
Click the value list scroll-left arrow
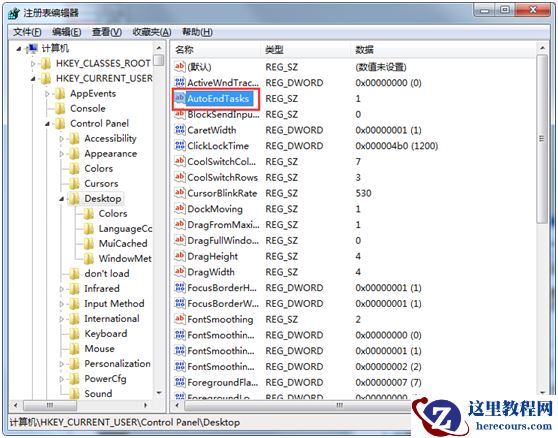pos(177,405)
